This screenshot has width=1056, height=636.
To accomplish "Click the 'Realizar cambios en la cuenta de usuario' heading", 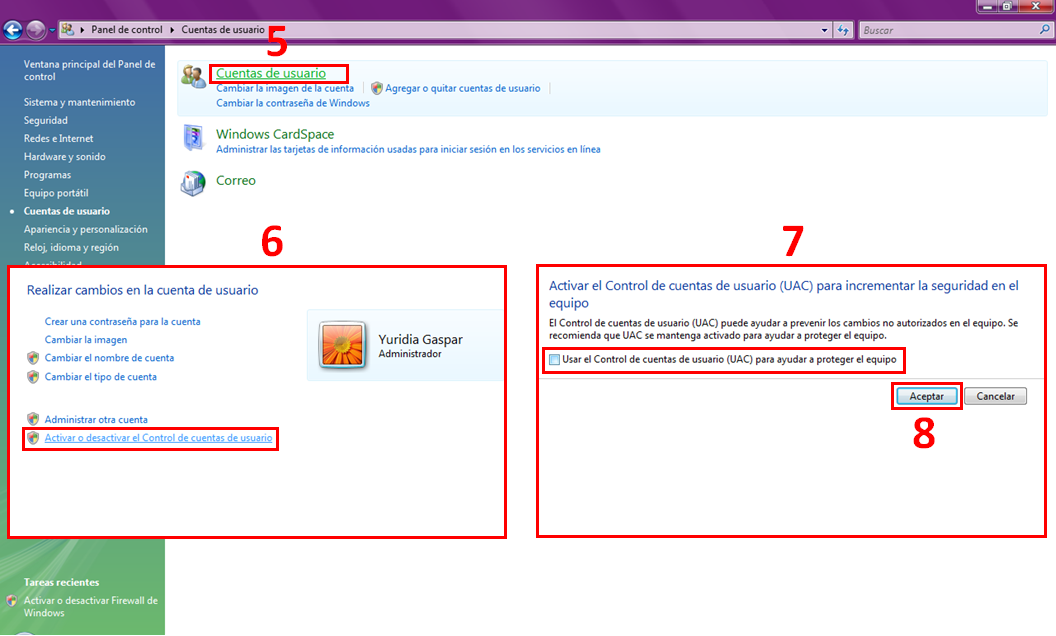I will pyautogui.click(x=142, y=290).
